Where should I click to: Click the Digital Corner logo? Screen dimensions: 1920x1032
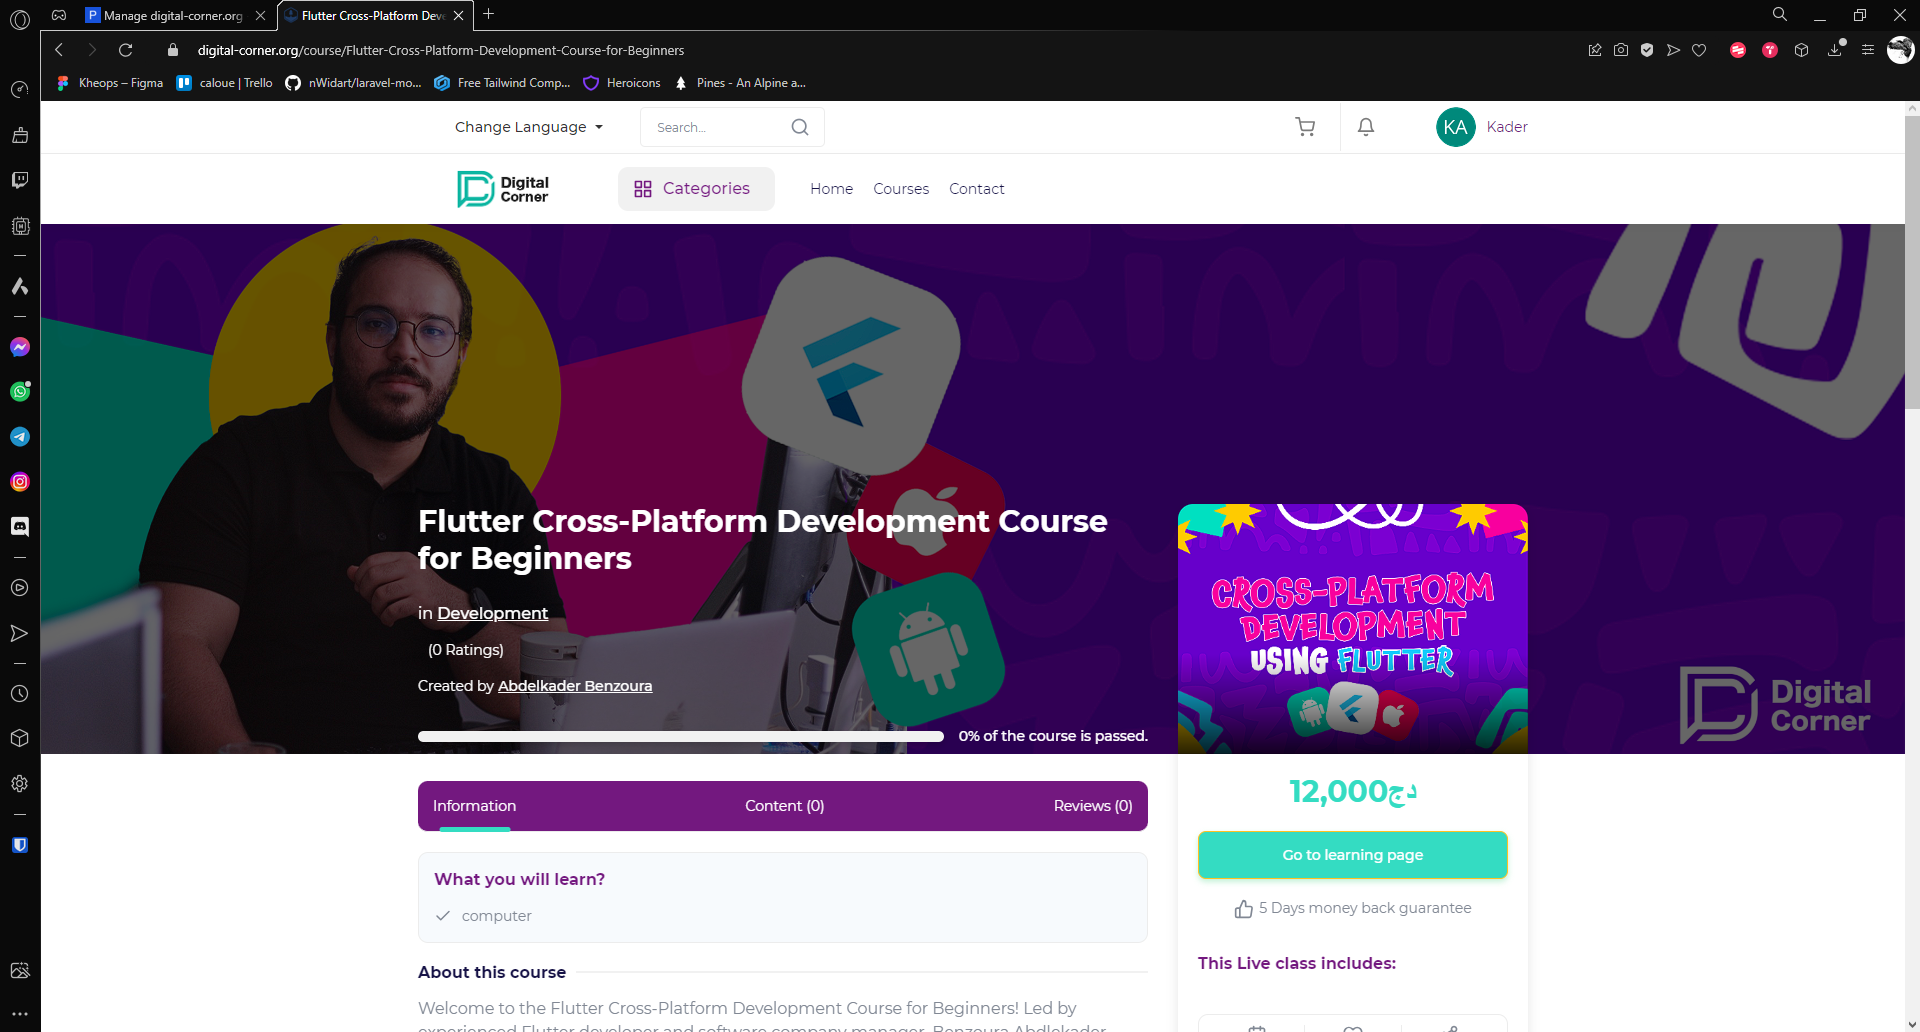(x=503, y=189)
